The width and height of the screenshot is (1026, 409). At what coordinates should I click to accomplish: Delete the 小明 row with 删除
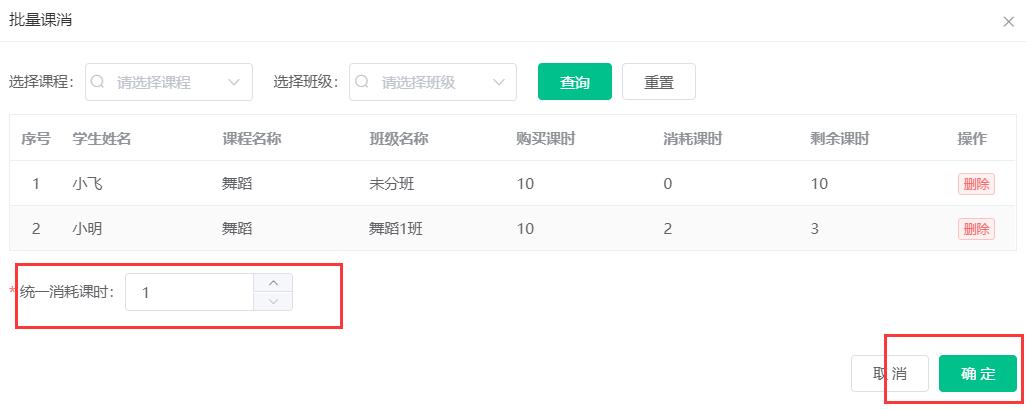[976, 228]
